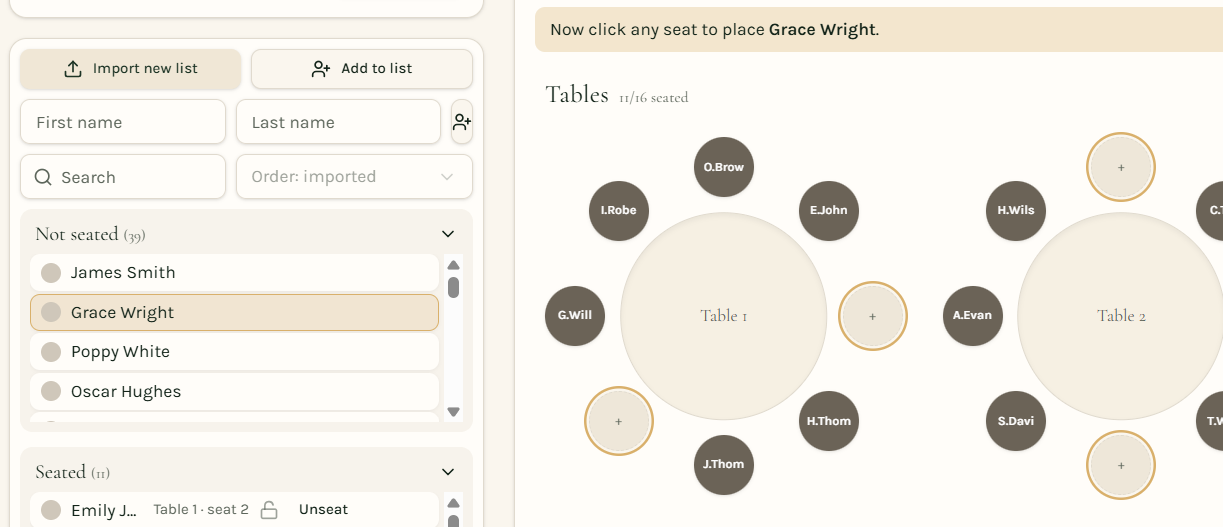Click Unseat for Emily J...
Screen dimensions: 1223x527
pyautogui.click(x=323, y=510)
